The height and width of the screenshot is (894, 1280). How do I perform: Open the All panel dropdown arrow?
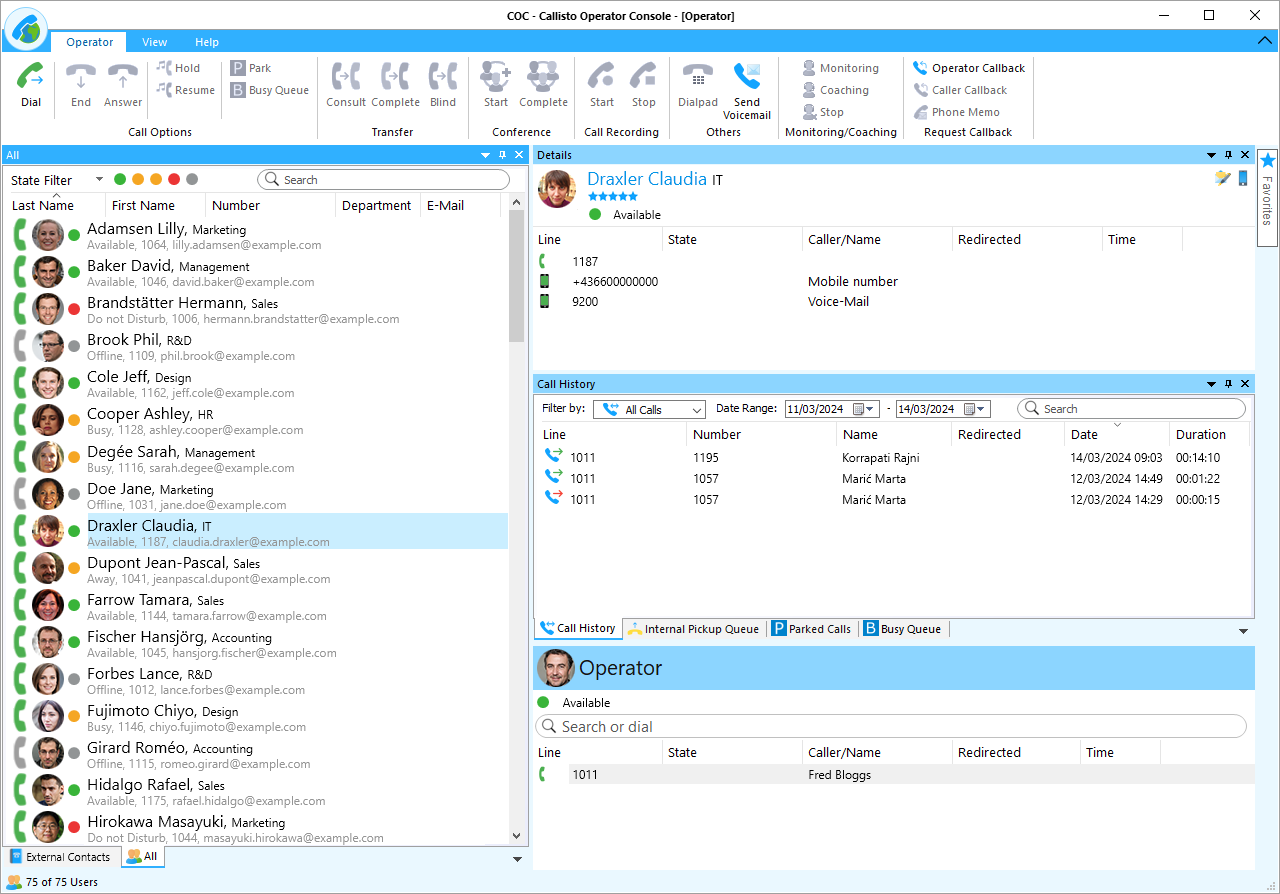[x=485, y=155]
